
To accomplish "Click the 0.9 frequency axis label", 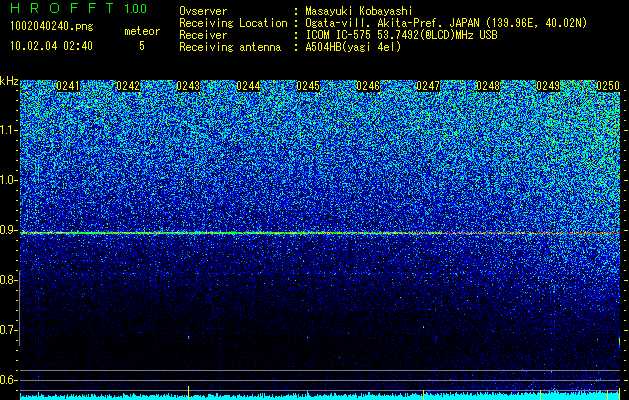I will pyautogui.click(x=9, y=230).
